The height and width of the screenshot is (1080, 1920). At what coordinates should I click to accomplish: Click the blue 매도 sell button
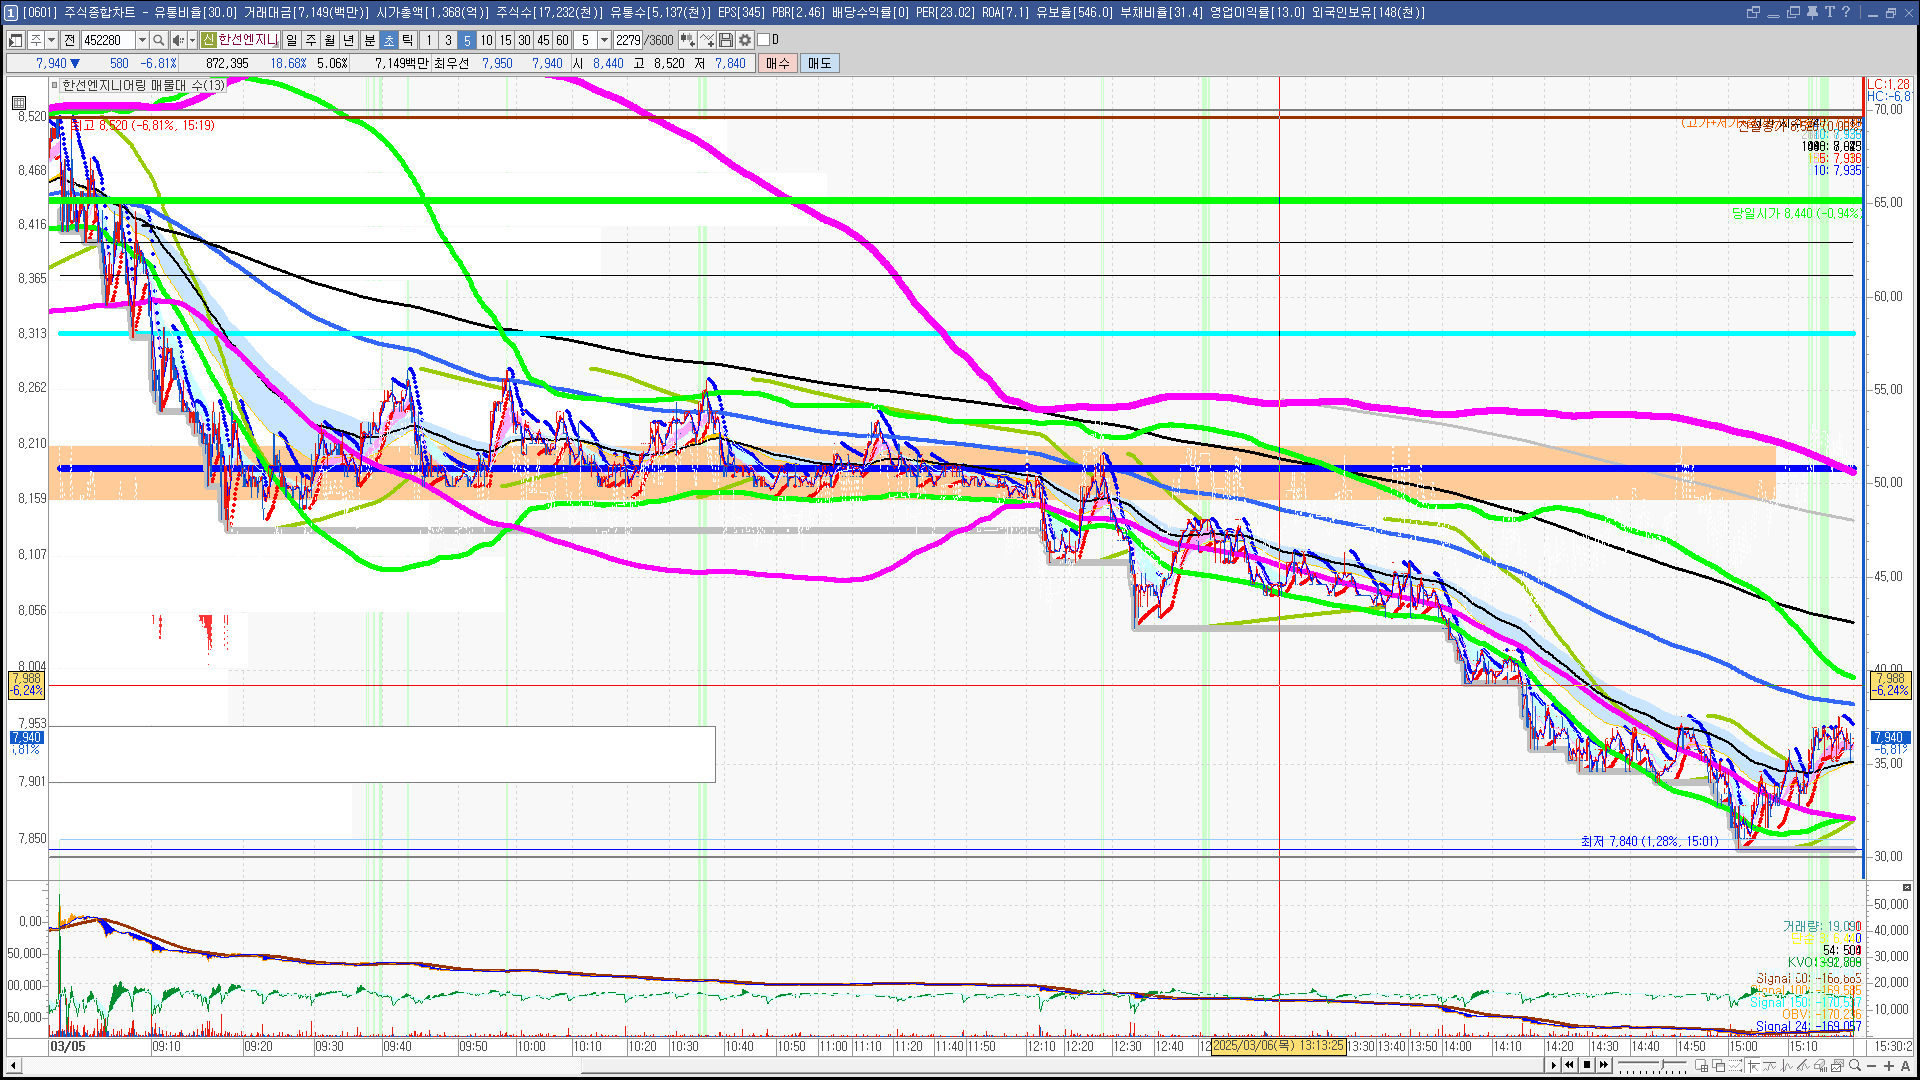click(820, 63)
